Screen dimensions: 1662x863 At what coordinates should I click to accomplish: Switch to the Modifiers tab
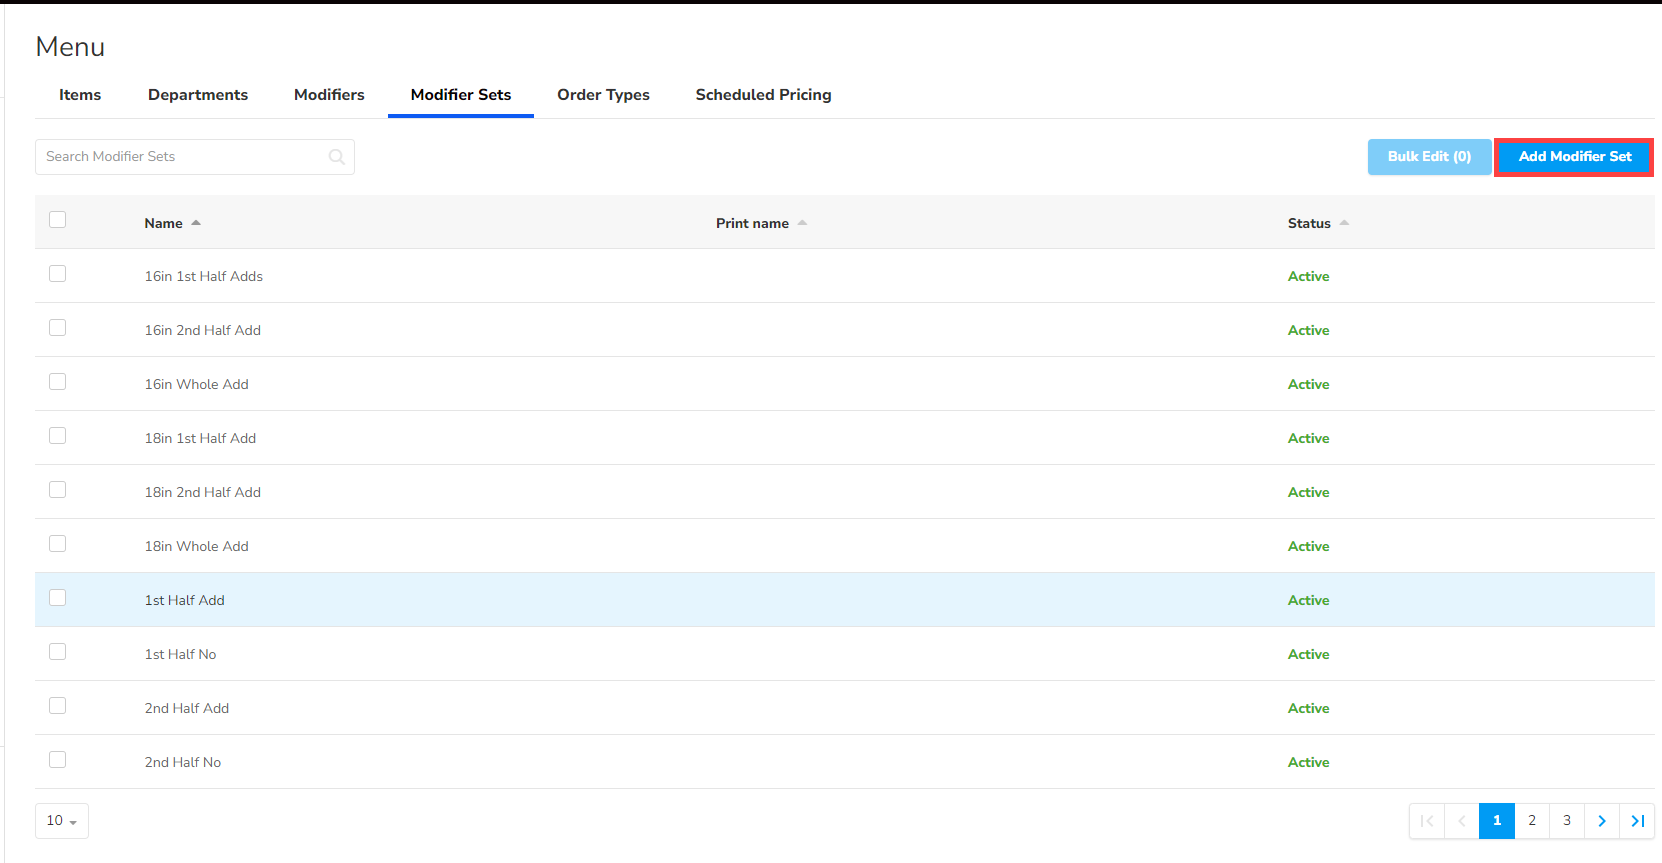[x=329, y=95]
